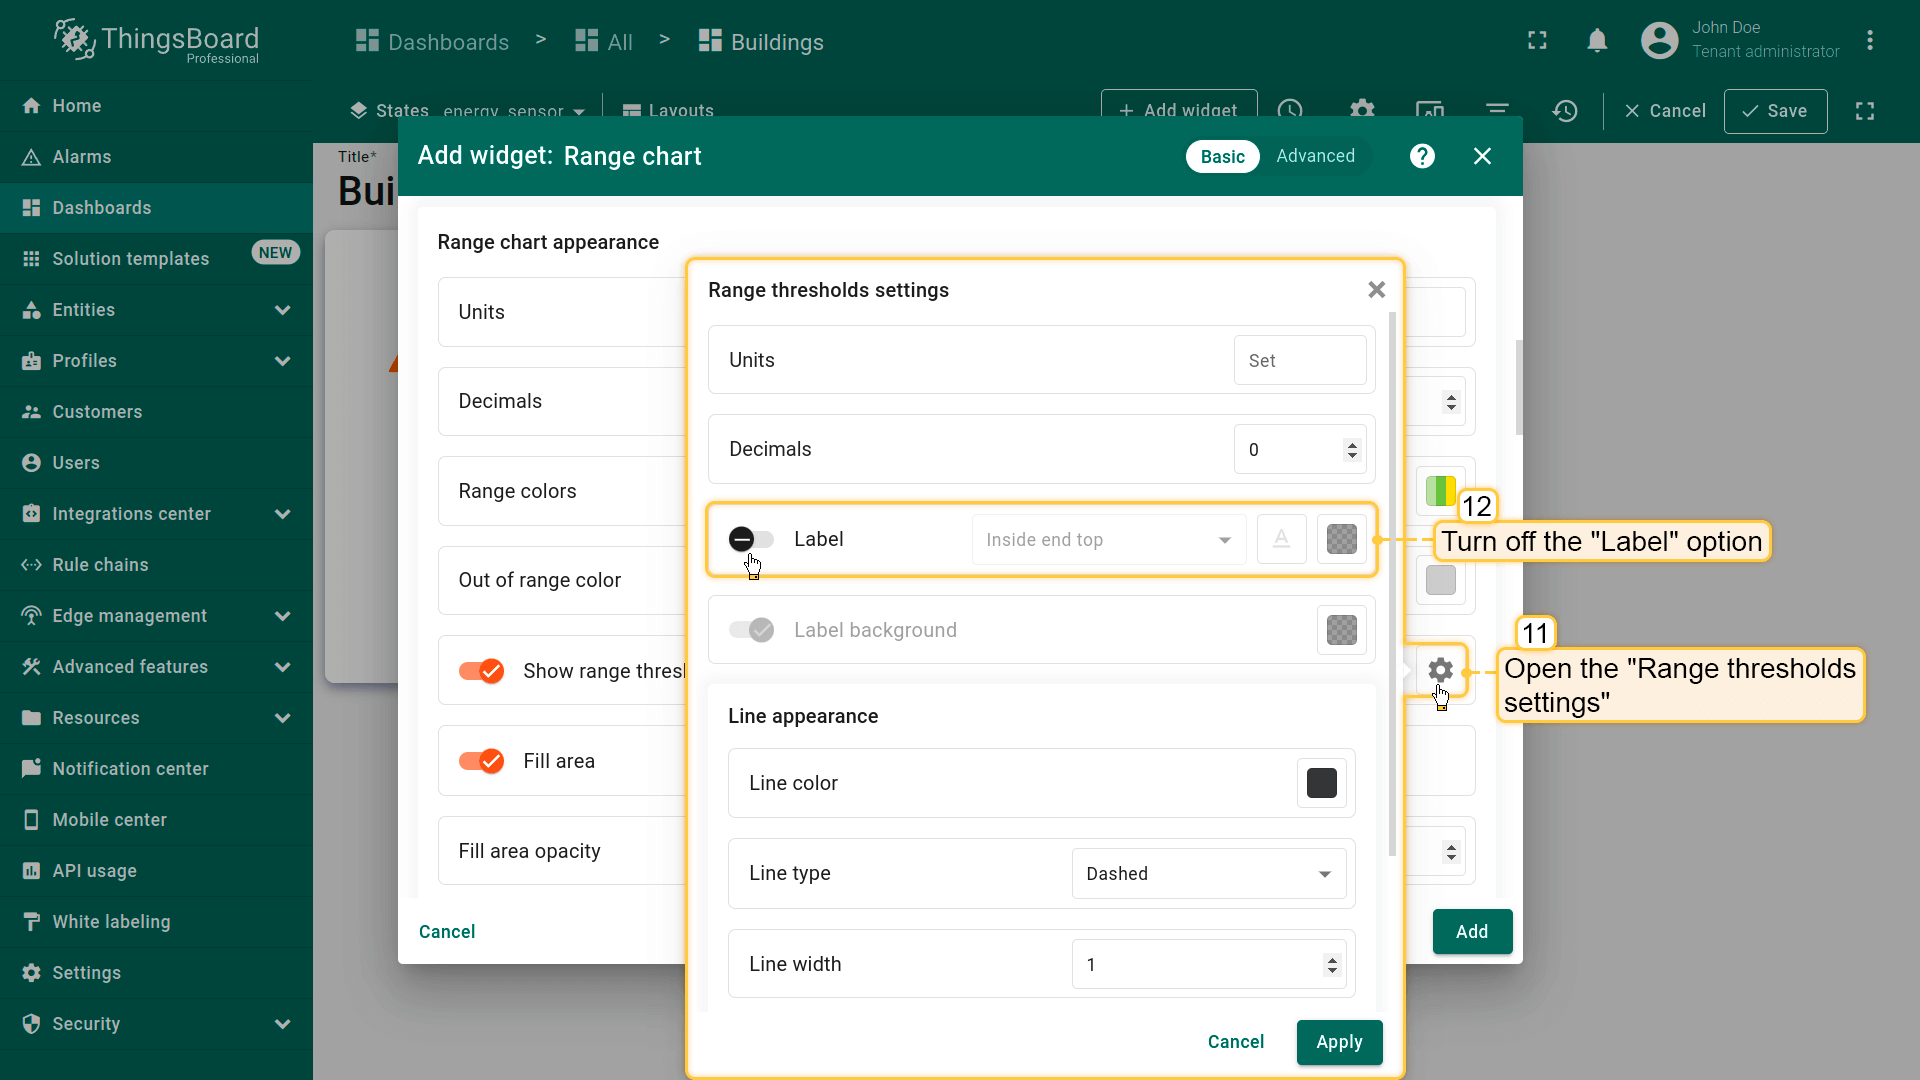1920x1080 pixels.
Task: Open the Line type Dashed dropdown
Action: [x=1208, y=874]
